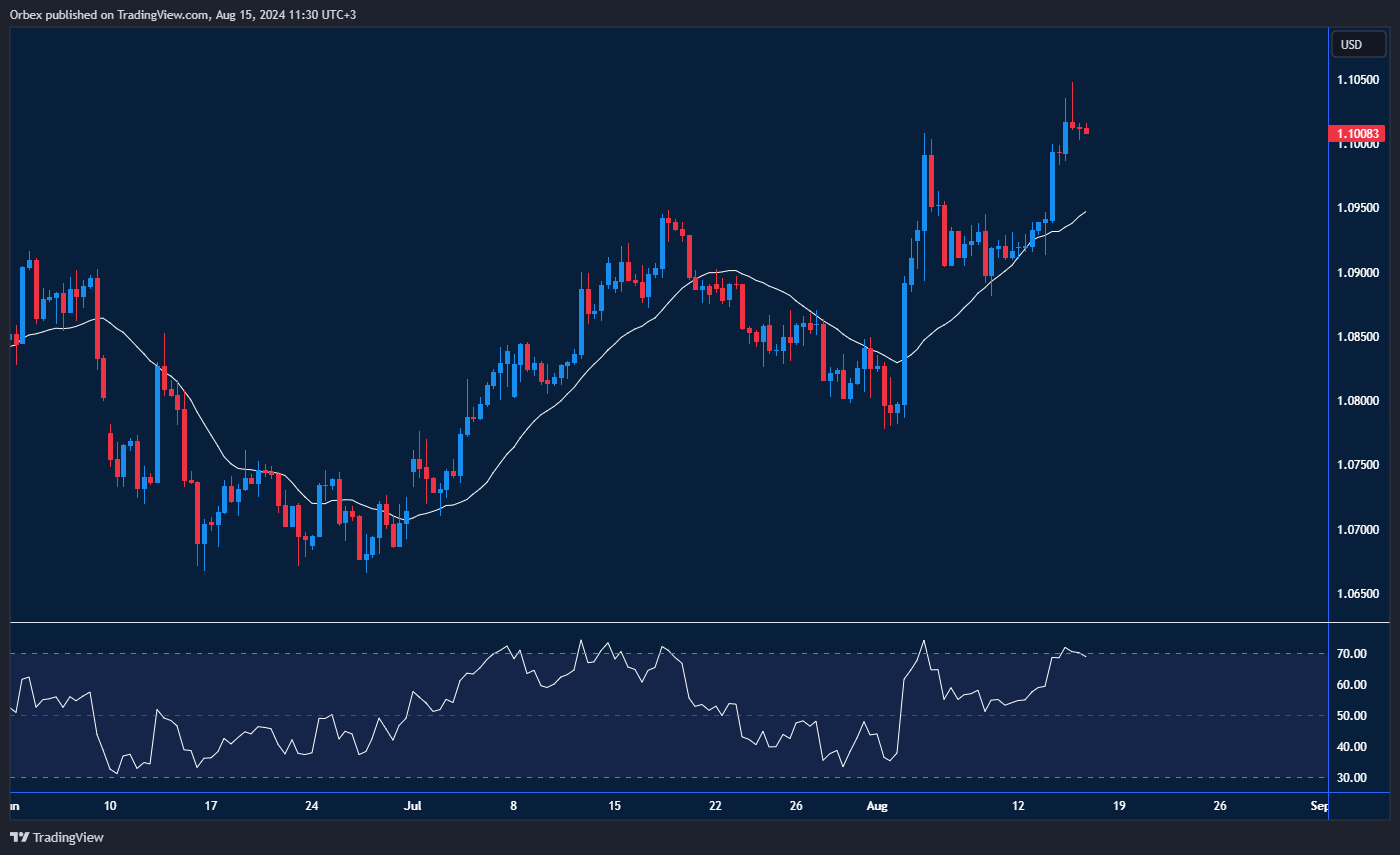
Task: Click the TradingView wordmark next to the logo
Action: tap(66, 838)
